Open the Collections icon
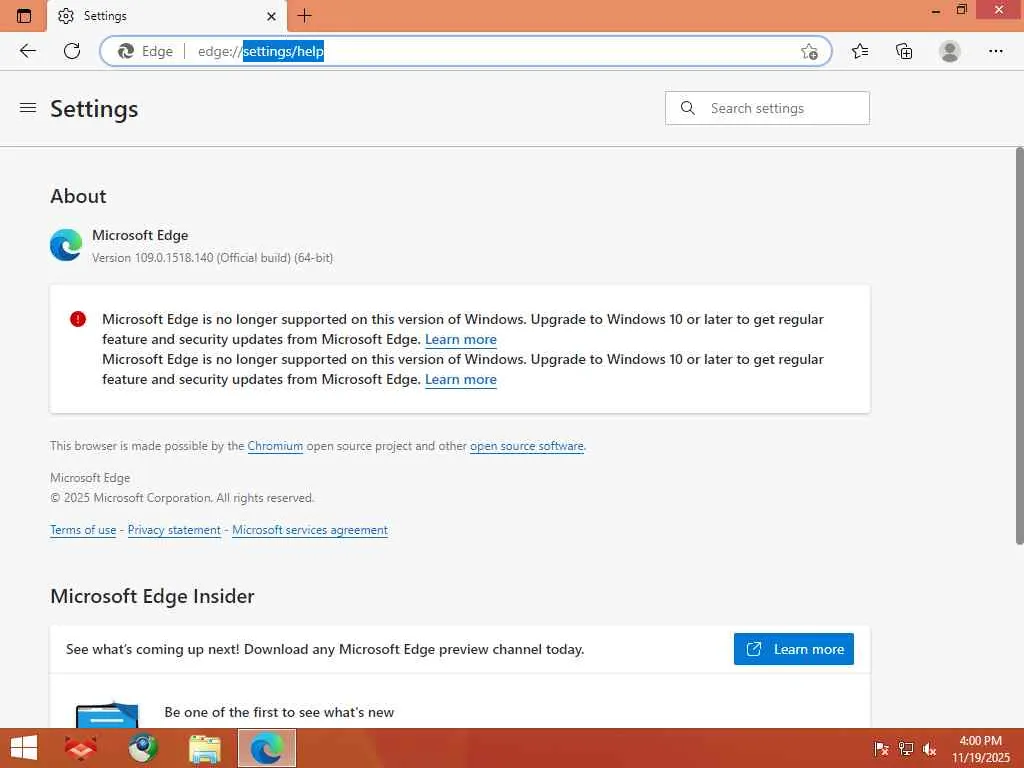Screen dimensions: 1024x768 coord(904,51)
